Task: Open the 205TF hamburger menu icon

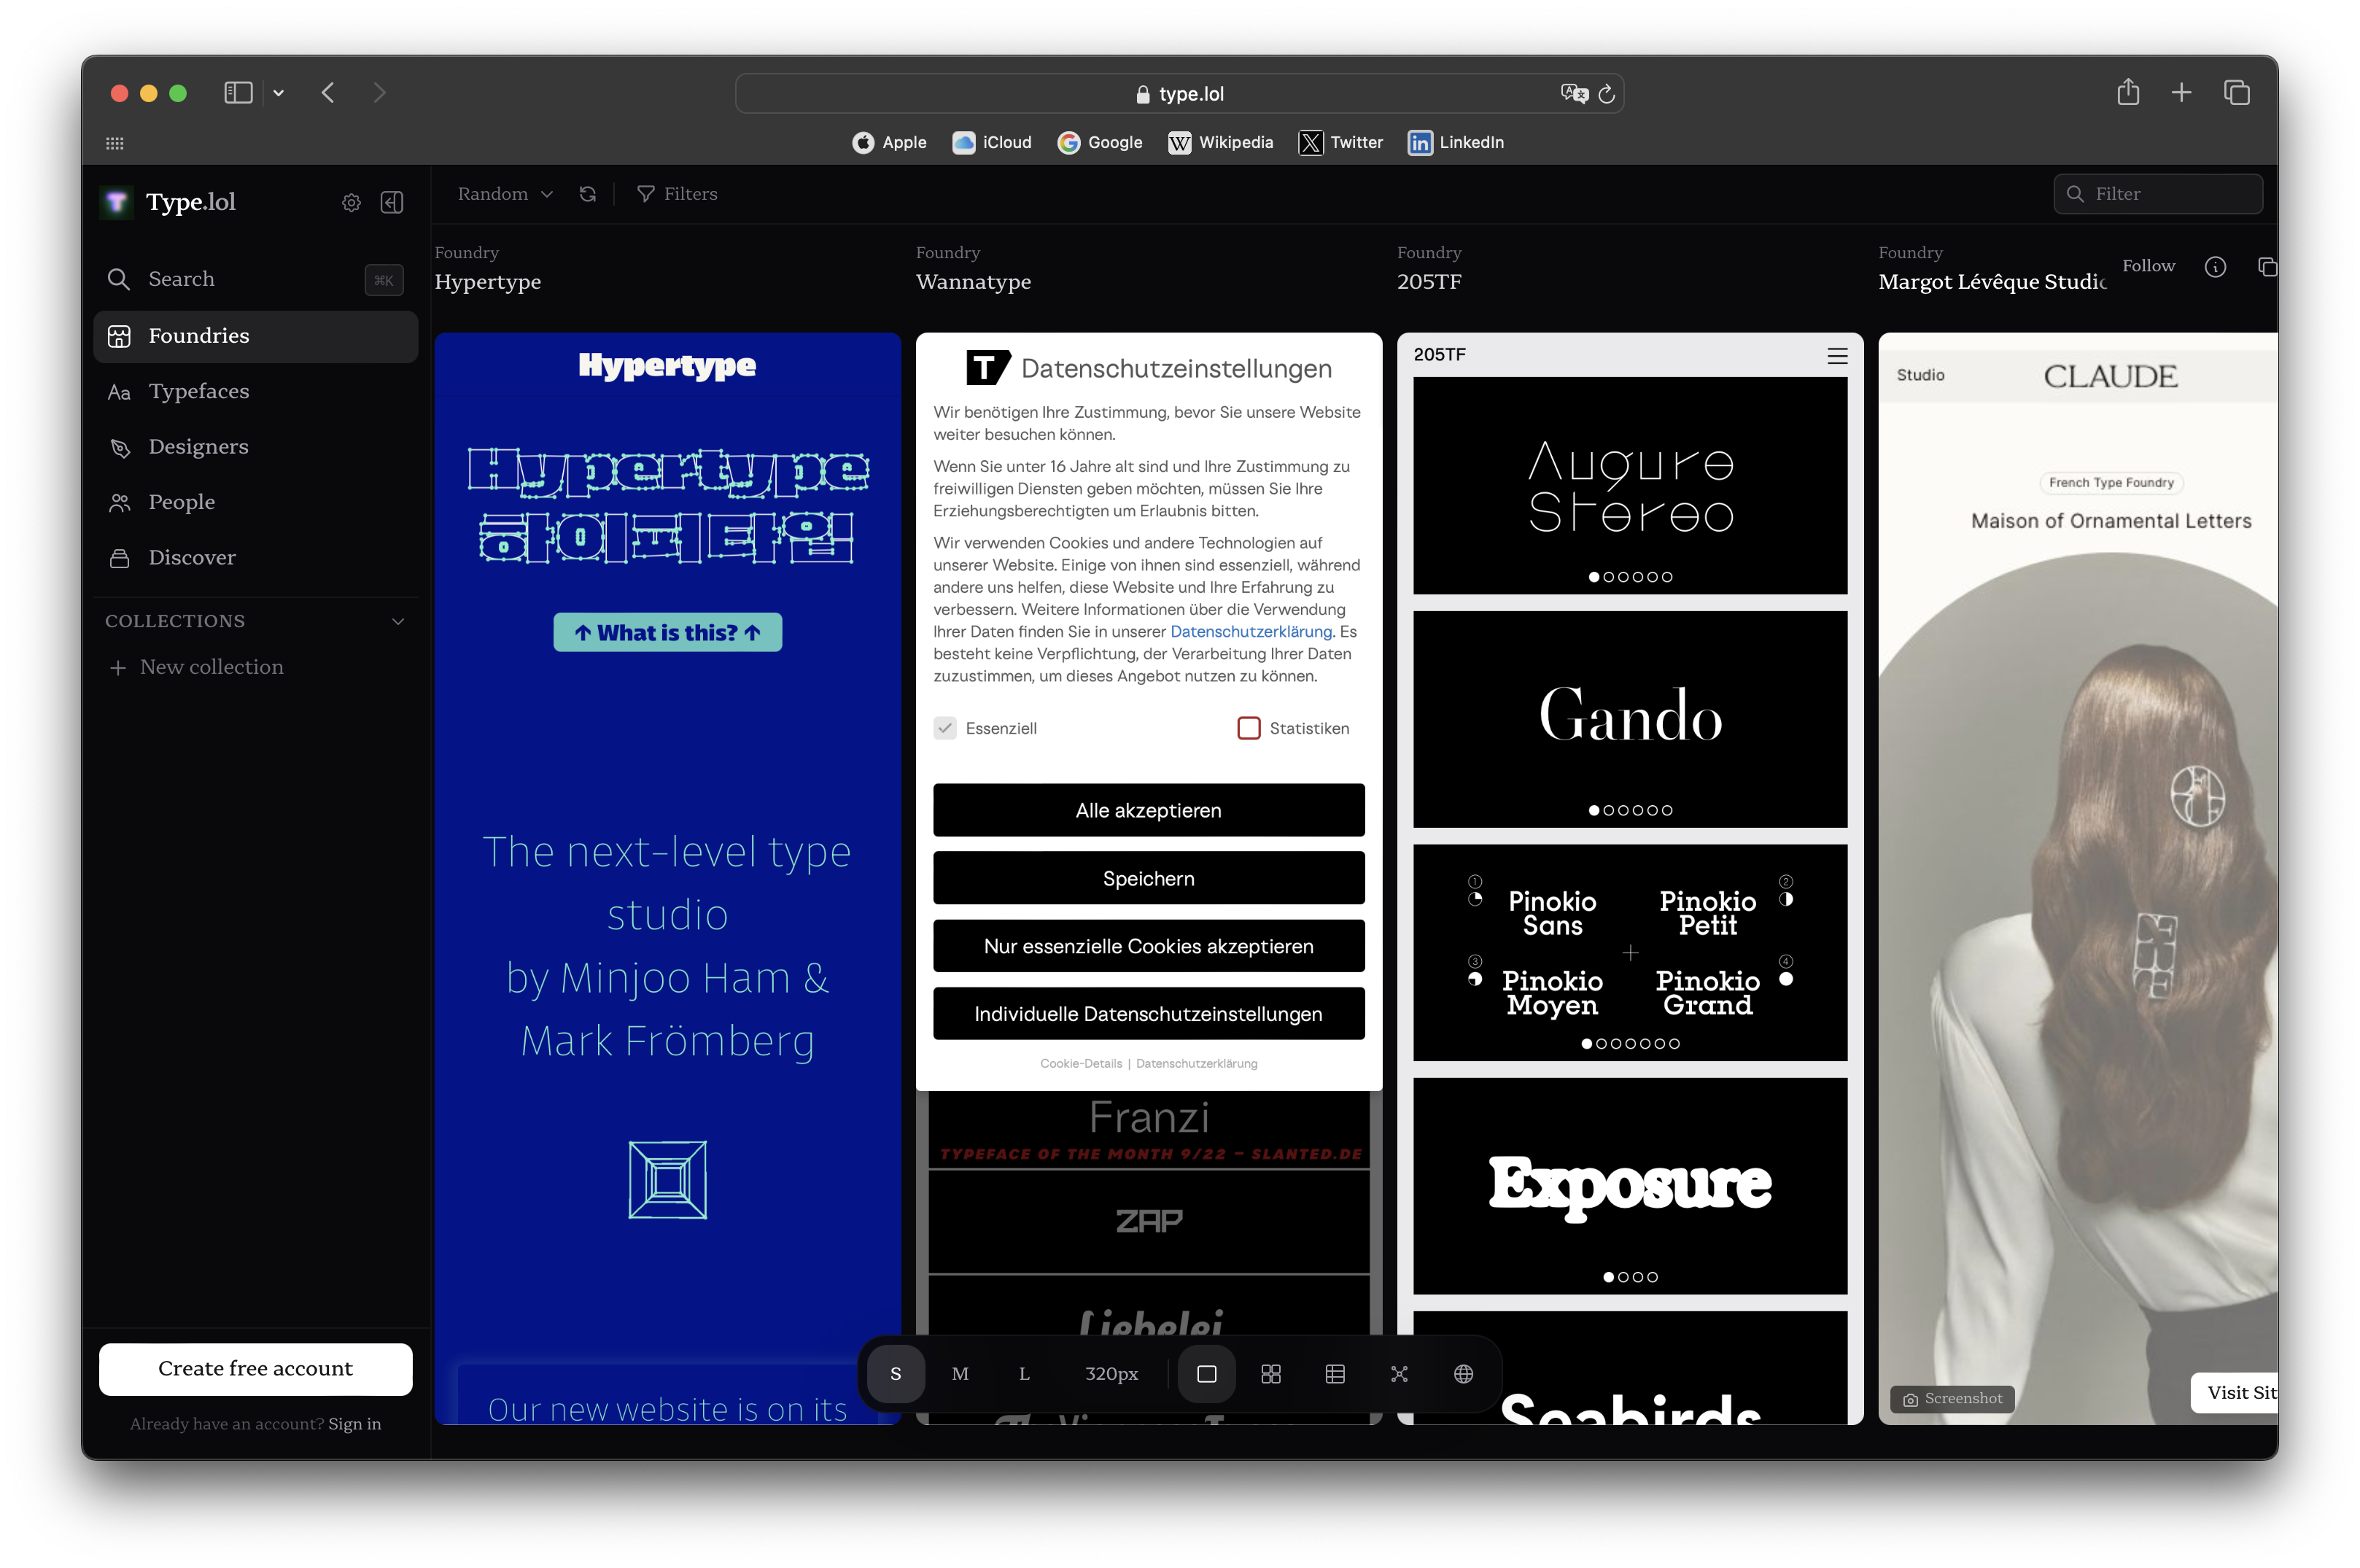Action: click(x=1837, y=356)
